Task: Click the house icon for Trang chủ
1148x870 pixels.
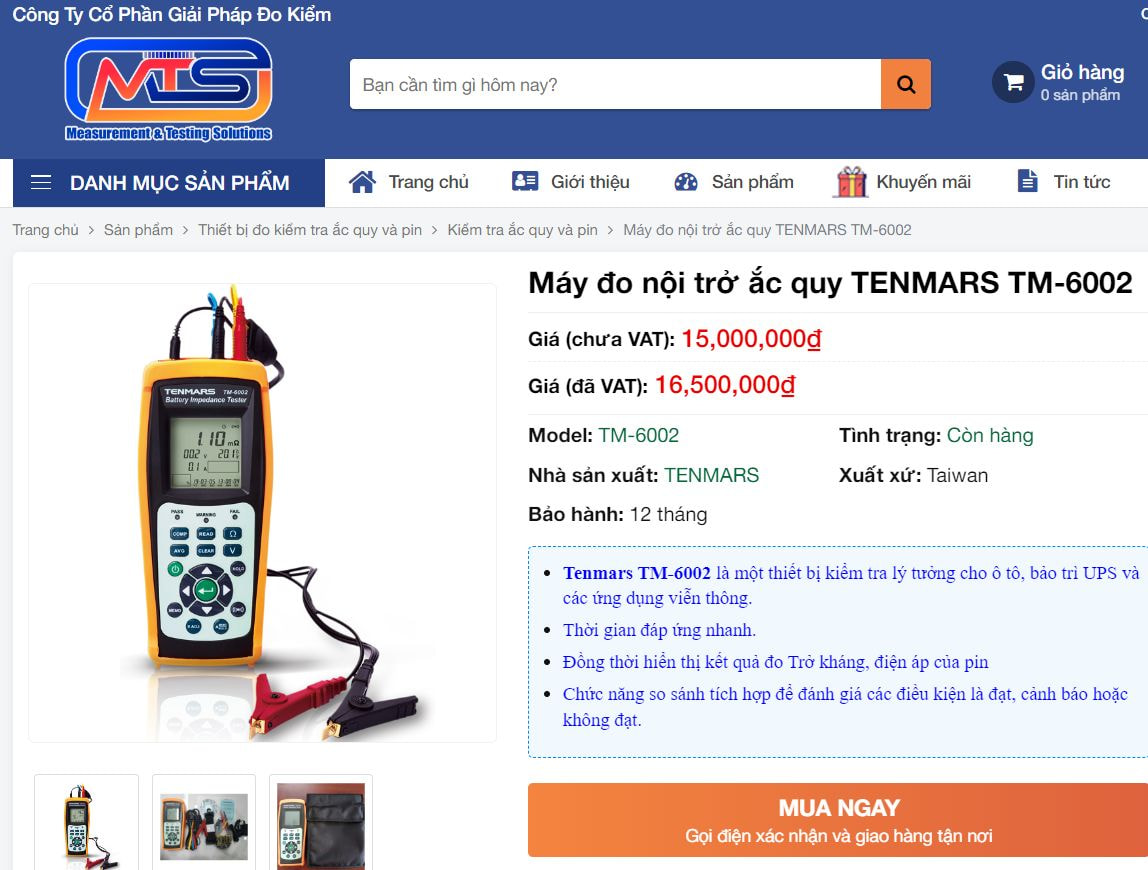Action: tap(362, 182)
